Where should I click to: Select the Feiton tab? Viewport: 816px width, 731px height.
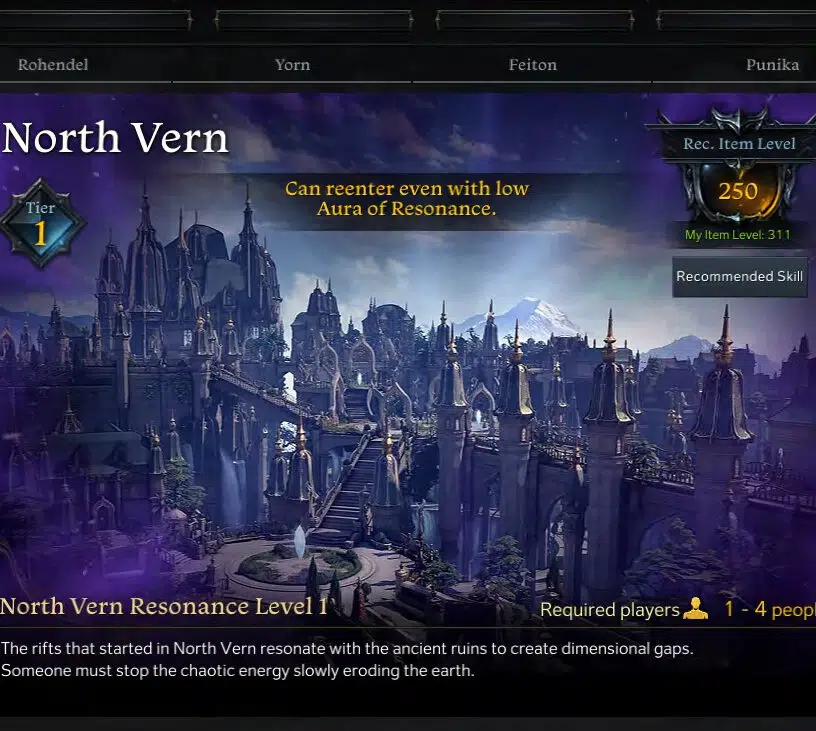pos(532,65)
